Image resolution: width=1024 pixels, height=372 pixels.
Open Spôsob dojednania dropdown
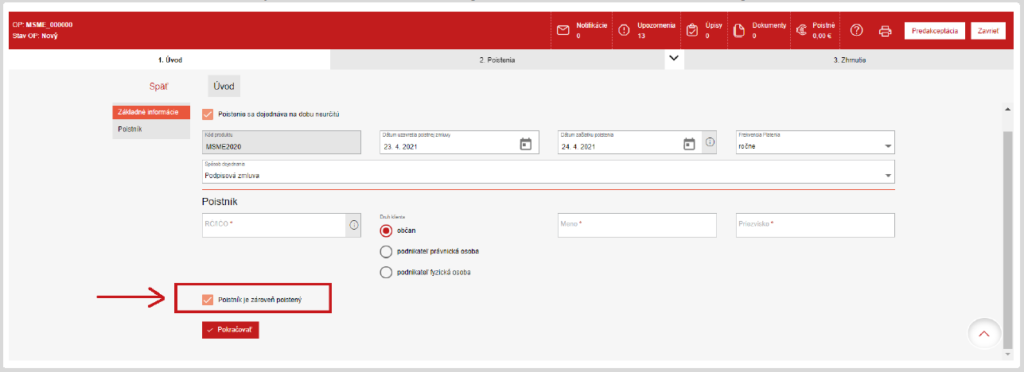pyautogui.click(x=549, y=172)
